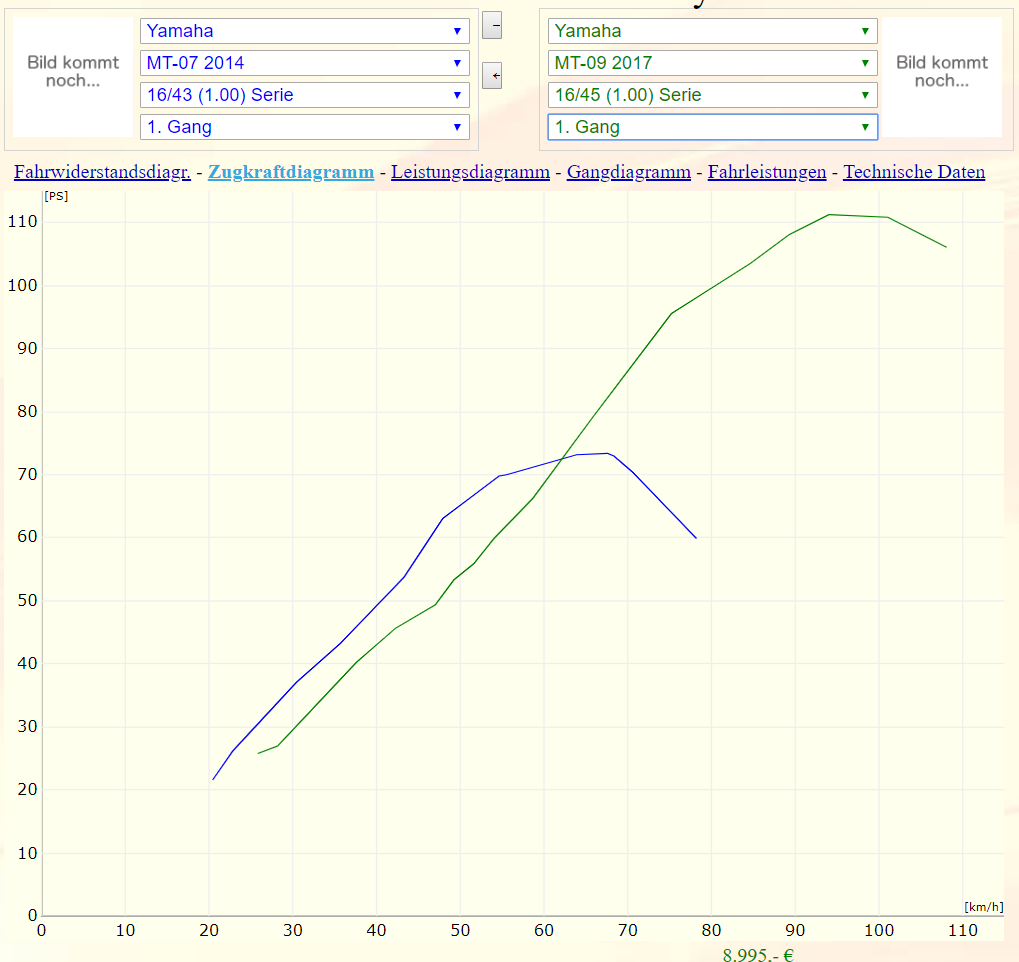This screenshot has height=962, width=1019.
Task: Click the lower arrow button between bike panels
Action: point(492,75)
